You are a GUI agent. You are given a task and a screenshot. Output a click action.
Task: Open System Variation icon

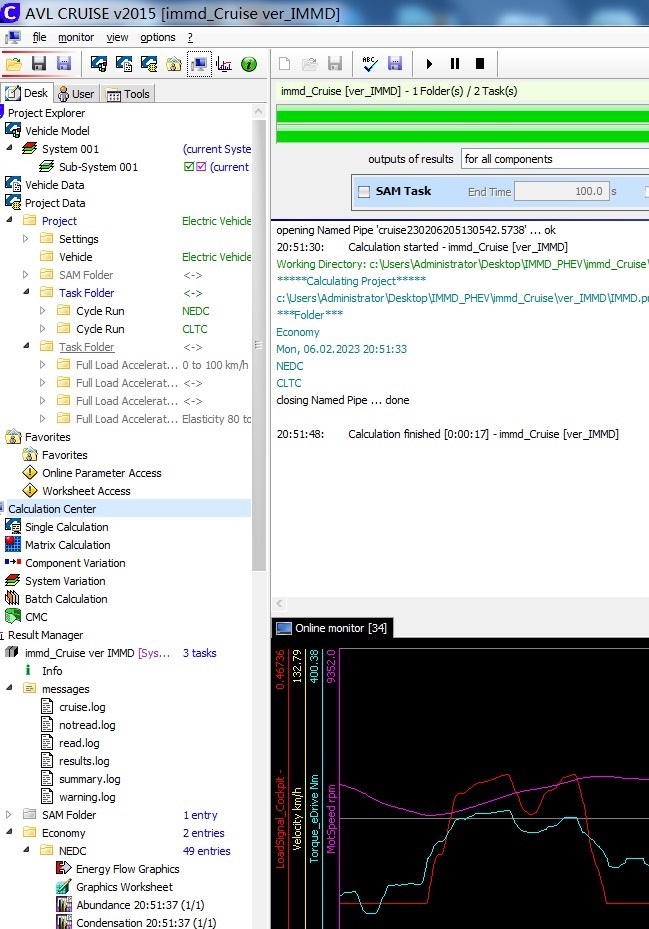pos(13,580)
